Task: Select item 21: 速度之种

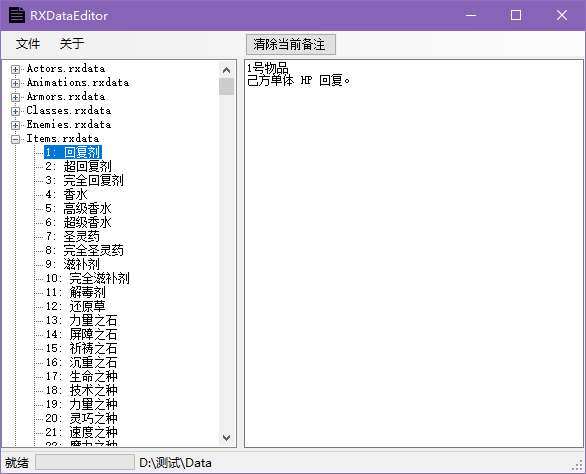Action: pos(81,433)
